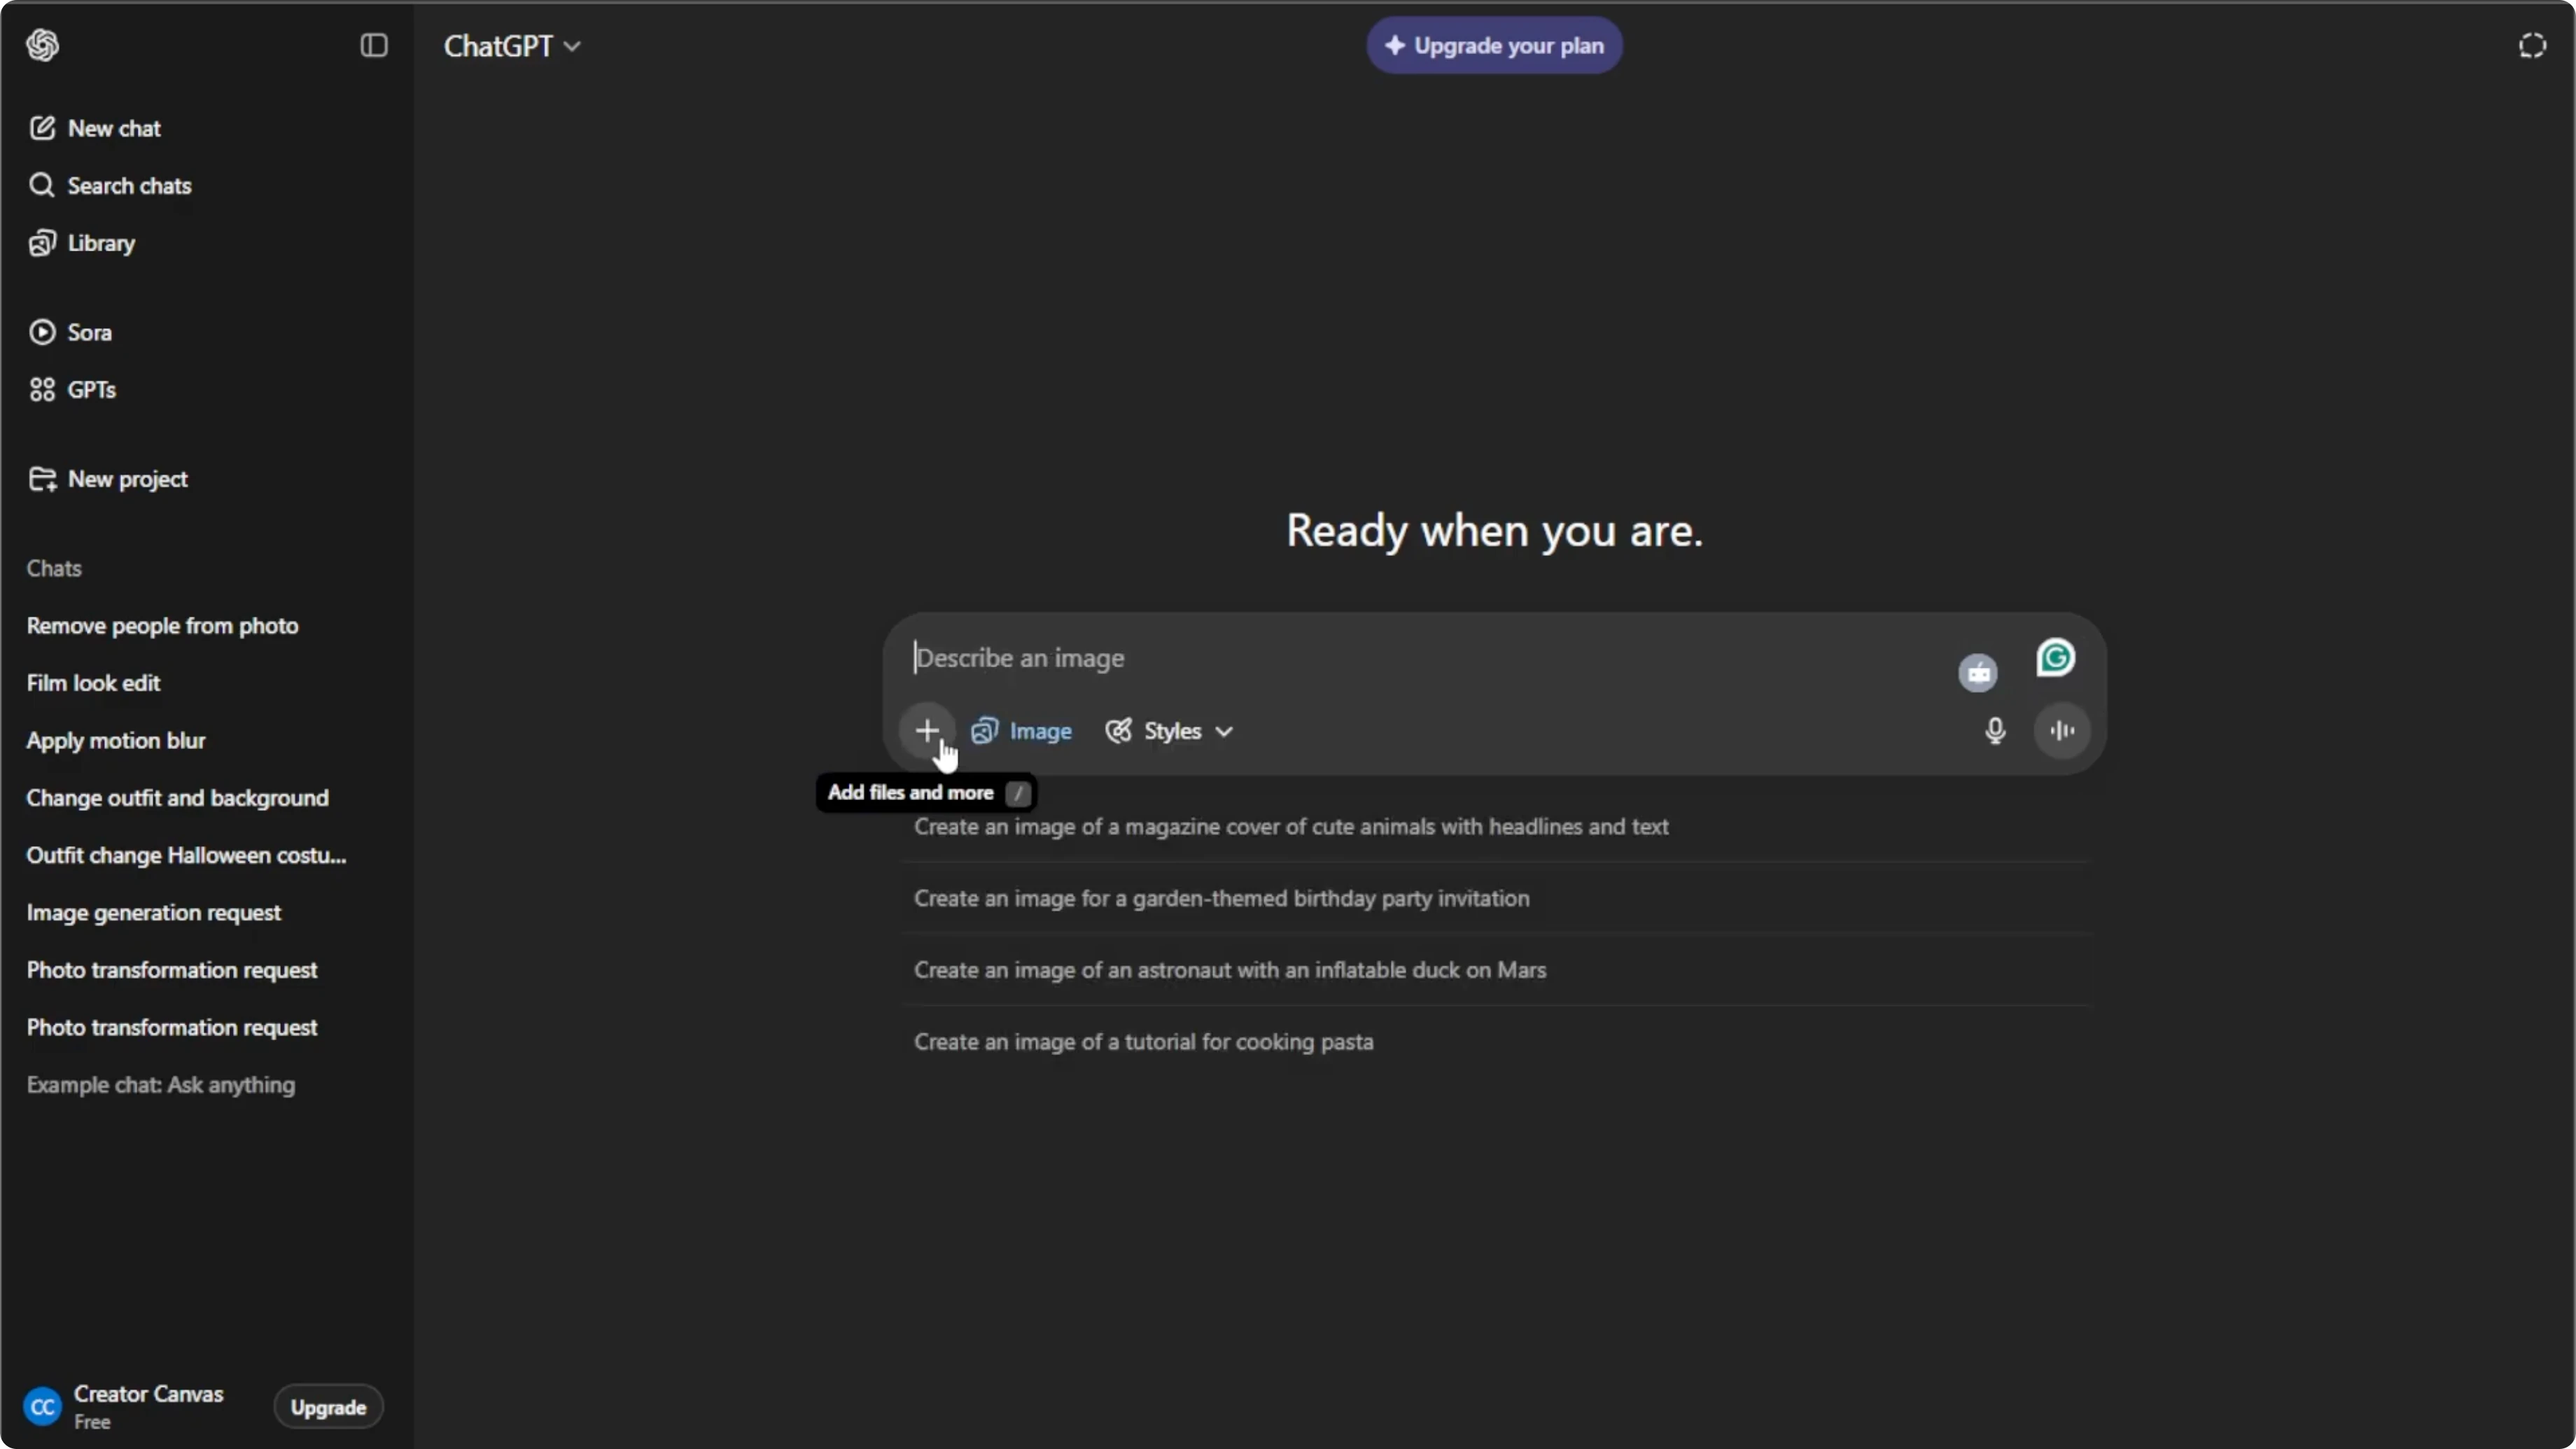This screenshot has width=2576, height=1449.
Task: Create a New project
Action: pyautogui.click(x=108, y=479)
